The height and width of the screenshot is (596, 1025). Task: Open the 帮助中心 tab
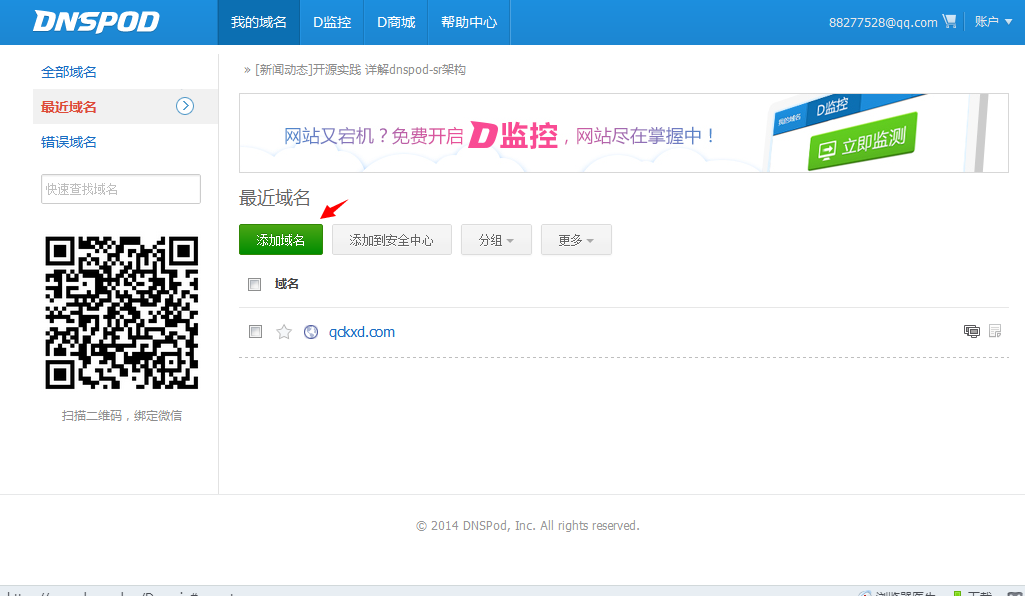click(469, 22)
